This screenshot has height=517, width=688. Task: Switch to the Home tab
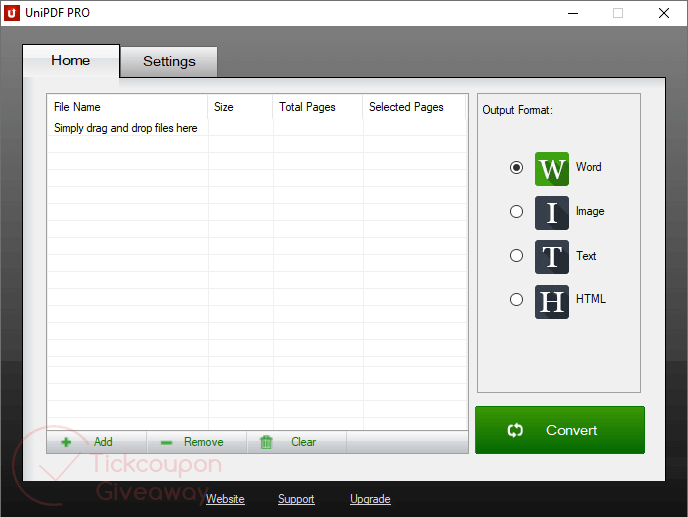(71, 61)
